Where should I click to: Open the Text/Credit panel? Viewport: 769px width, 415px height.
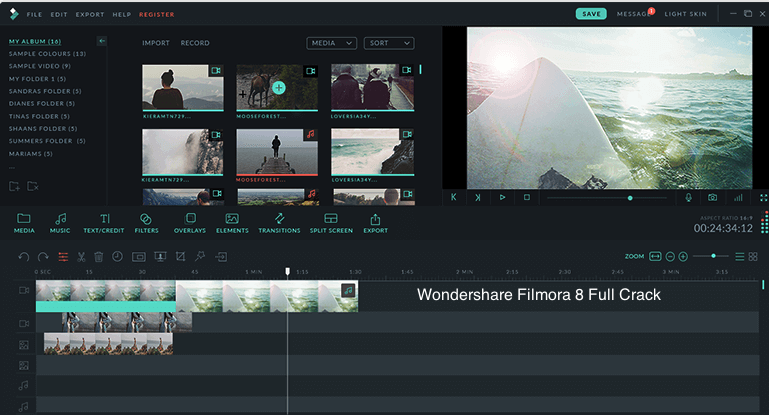[x=103, y=223]
